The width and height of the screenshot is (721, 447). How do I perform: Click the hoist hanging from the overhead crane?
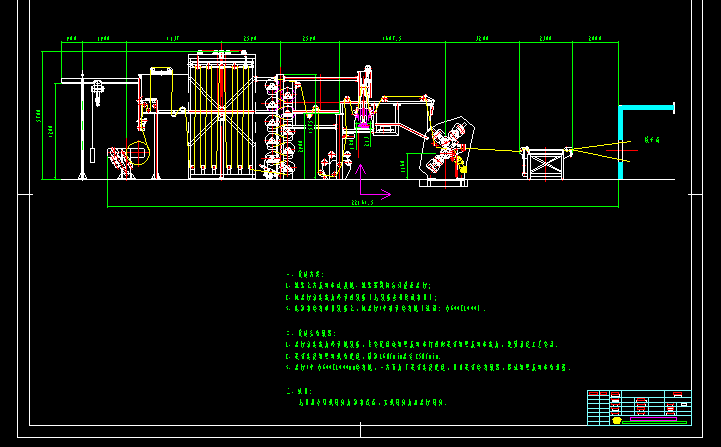(98, 92)
